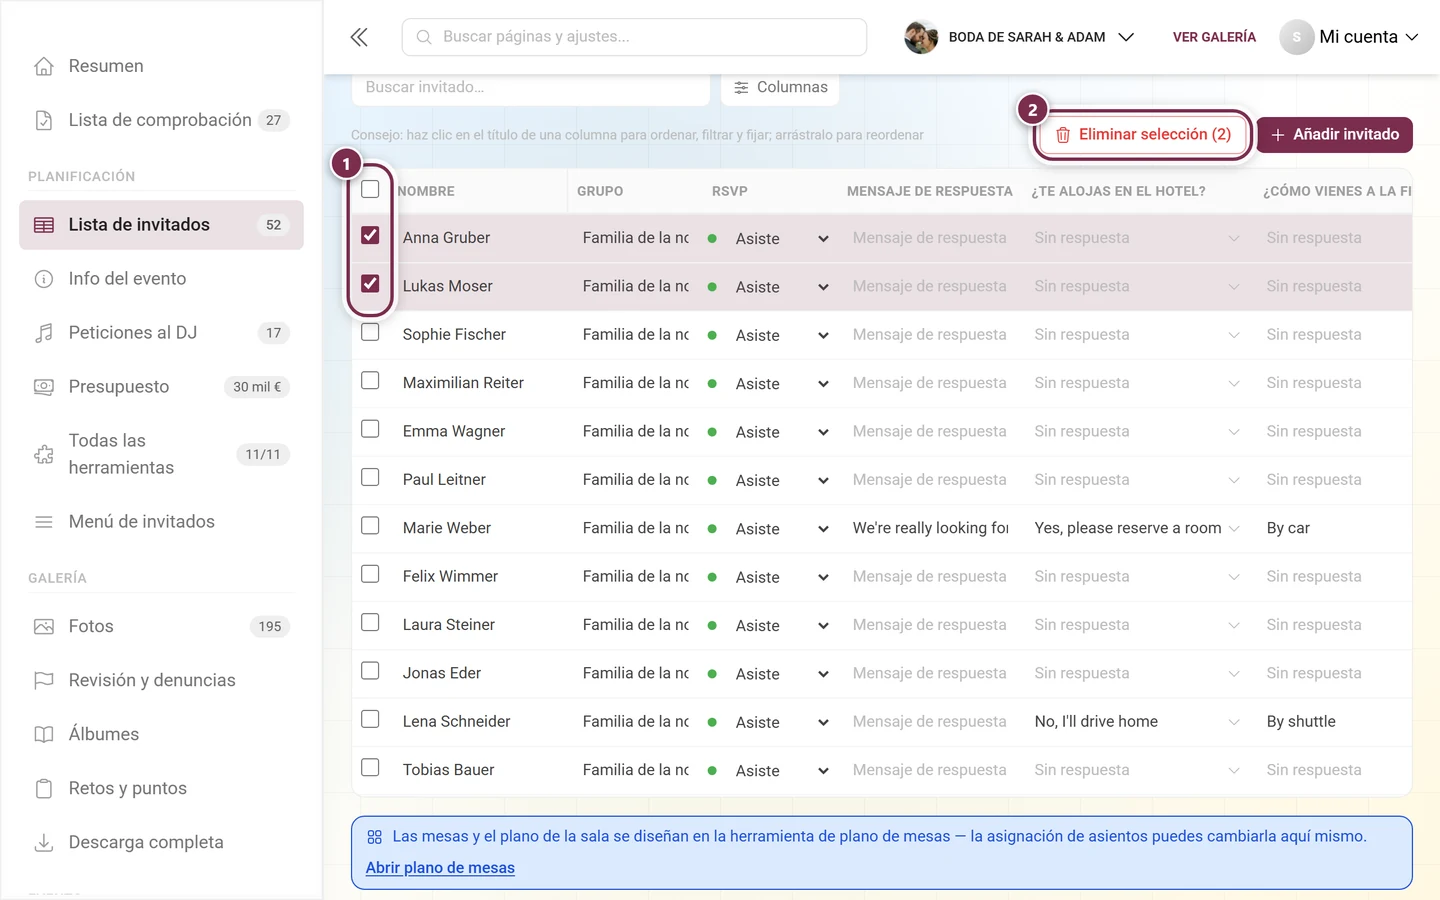Click the Peticiones al DJ music note icon
The height and width of the screenshot is (900, 1440).
[x=44, y=333]
